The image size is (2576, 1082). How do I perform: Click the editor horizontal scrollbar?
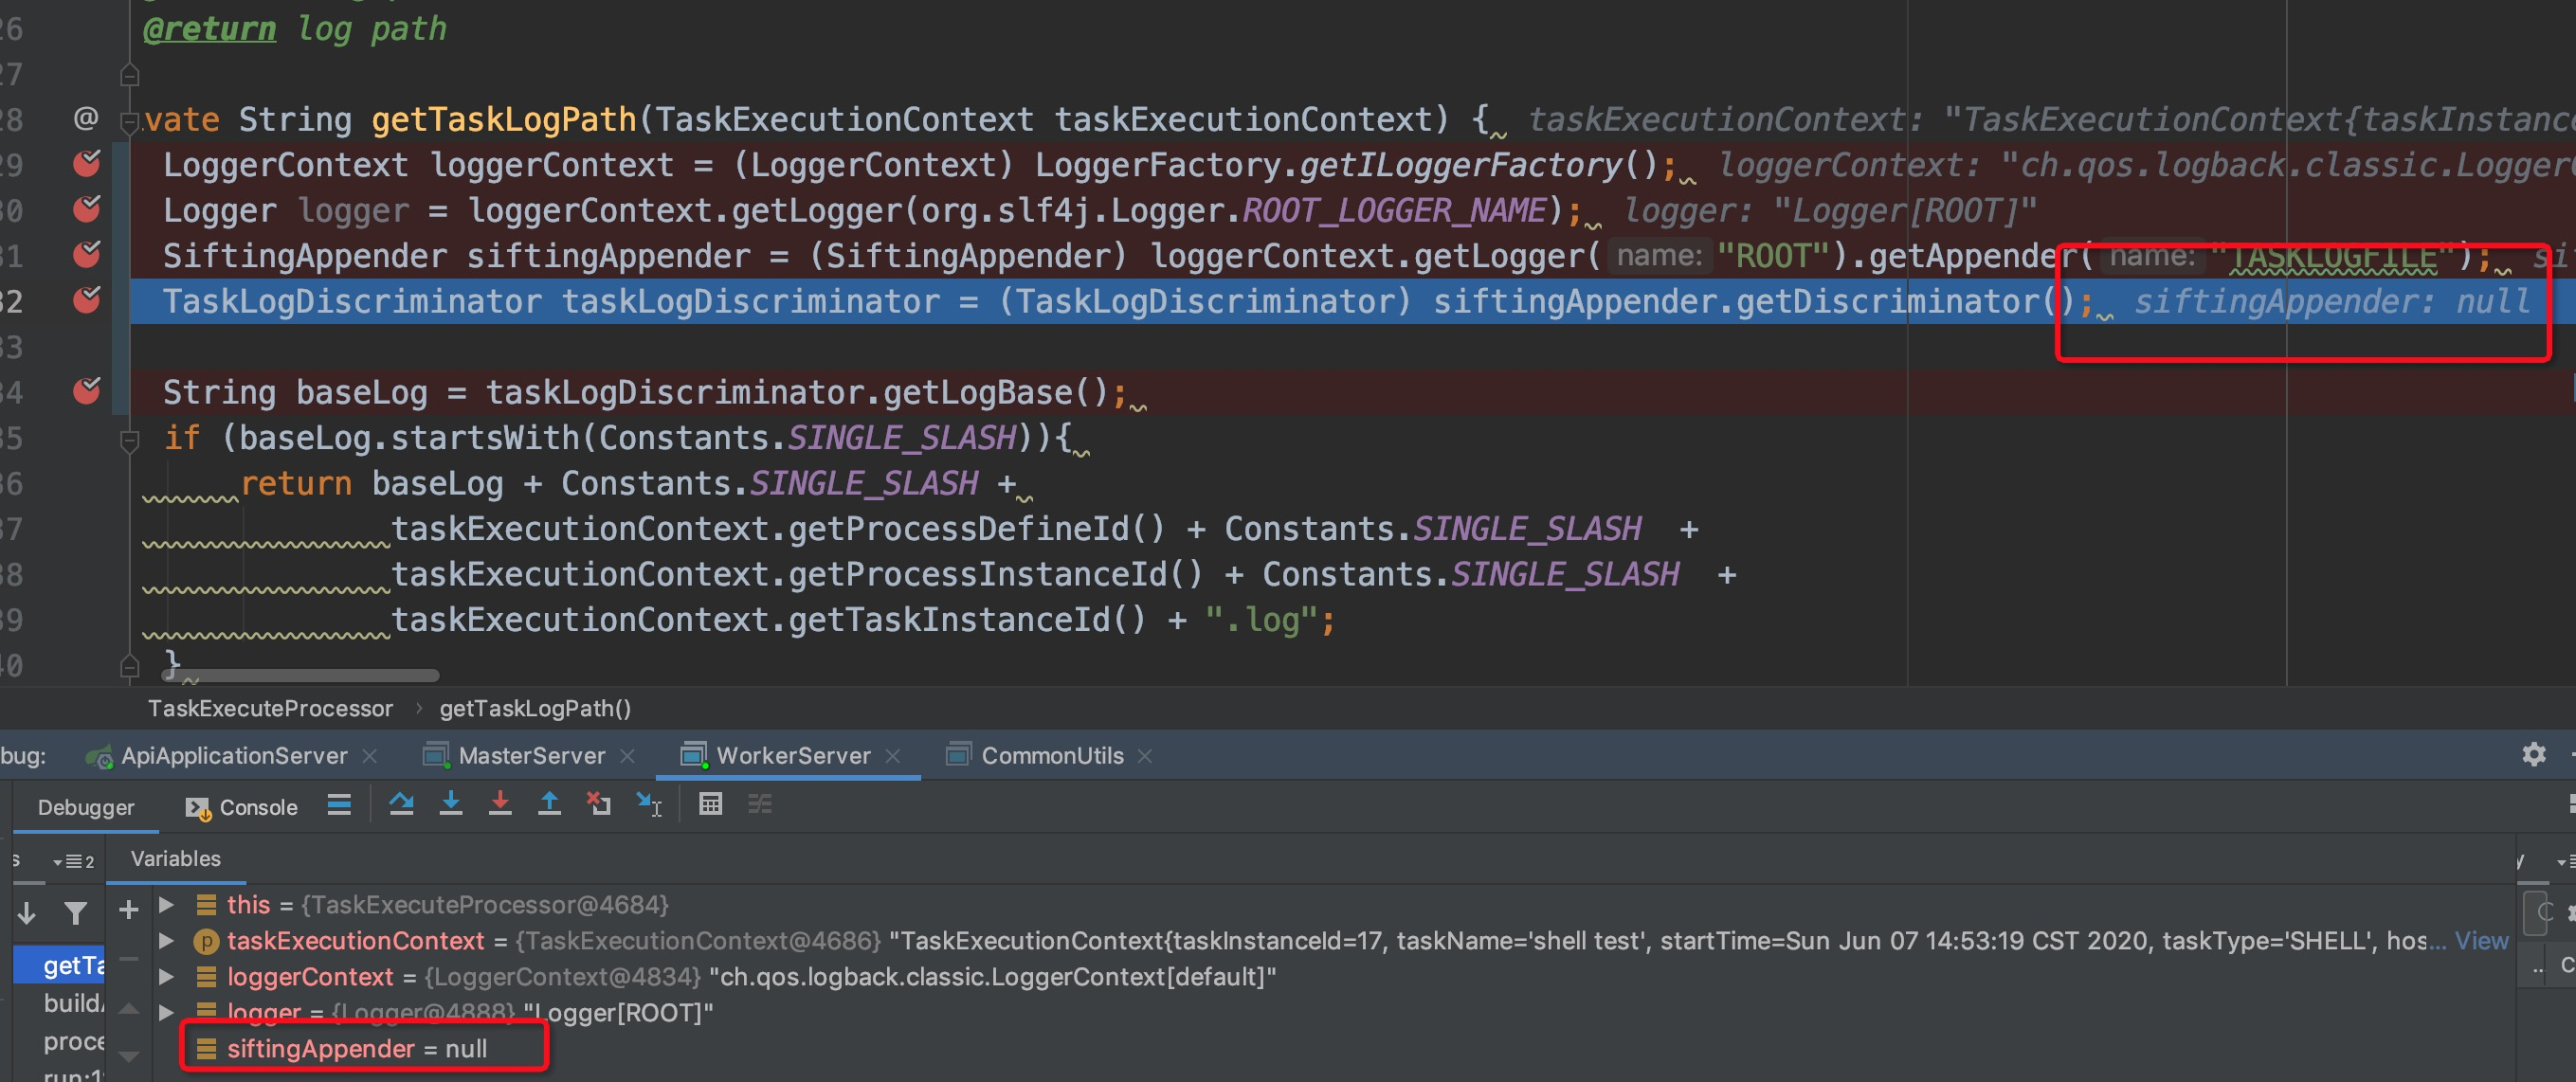(300, 676)
